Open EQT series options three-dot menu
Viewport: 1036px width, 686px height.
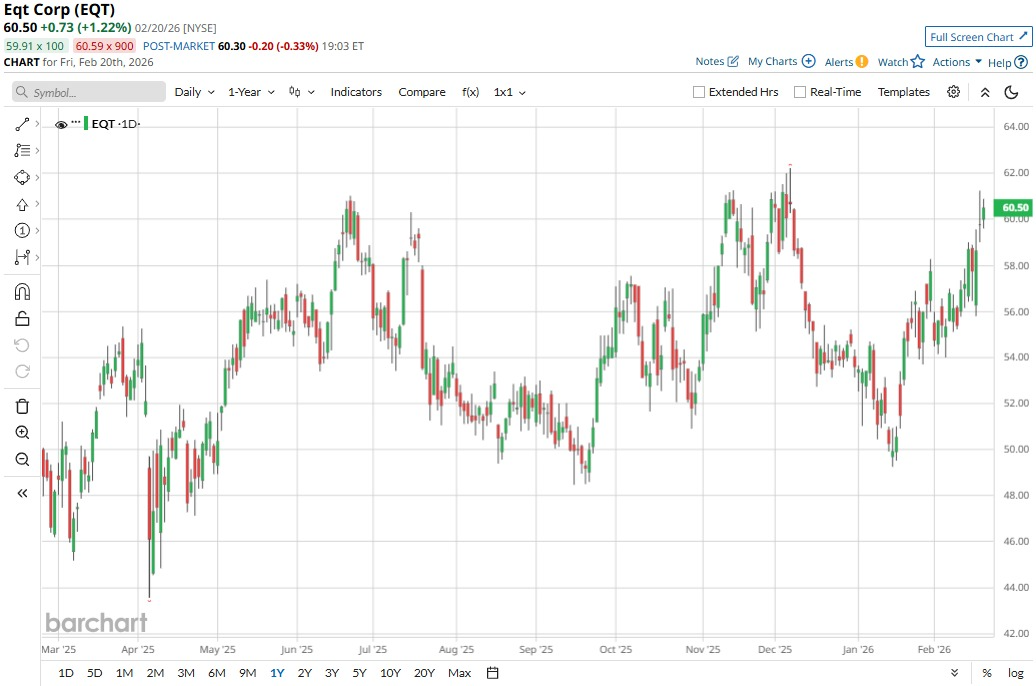click(x=76, y=122)
